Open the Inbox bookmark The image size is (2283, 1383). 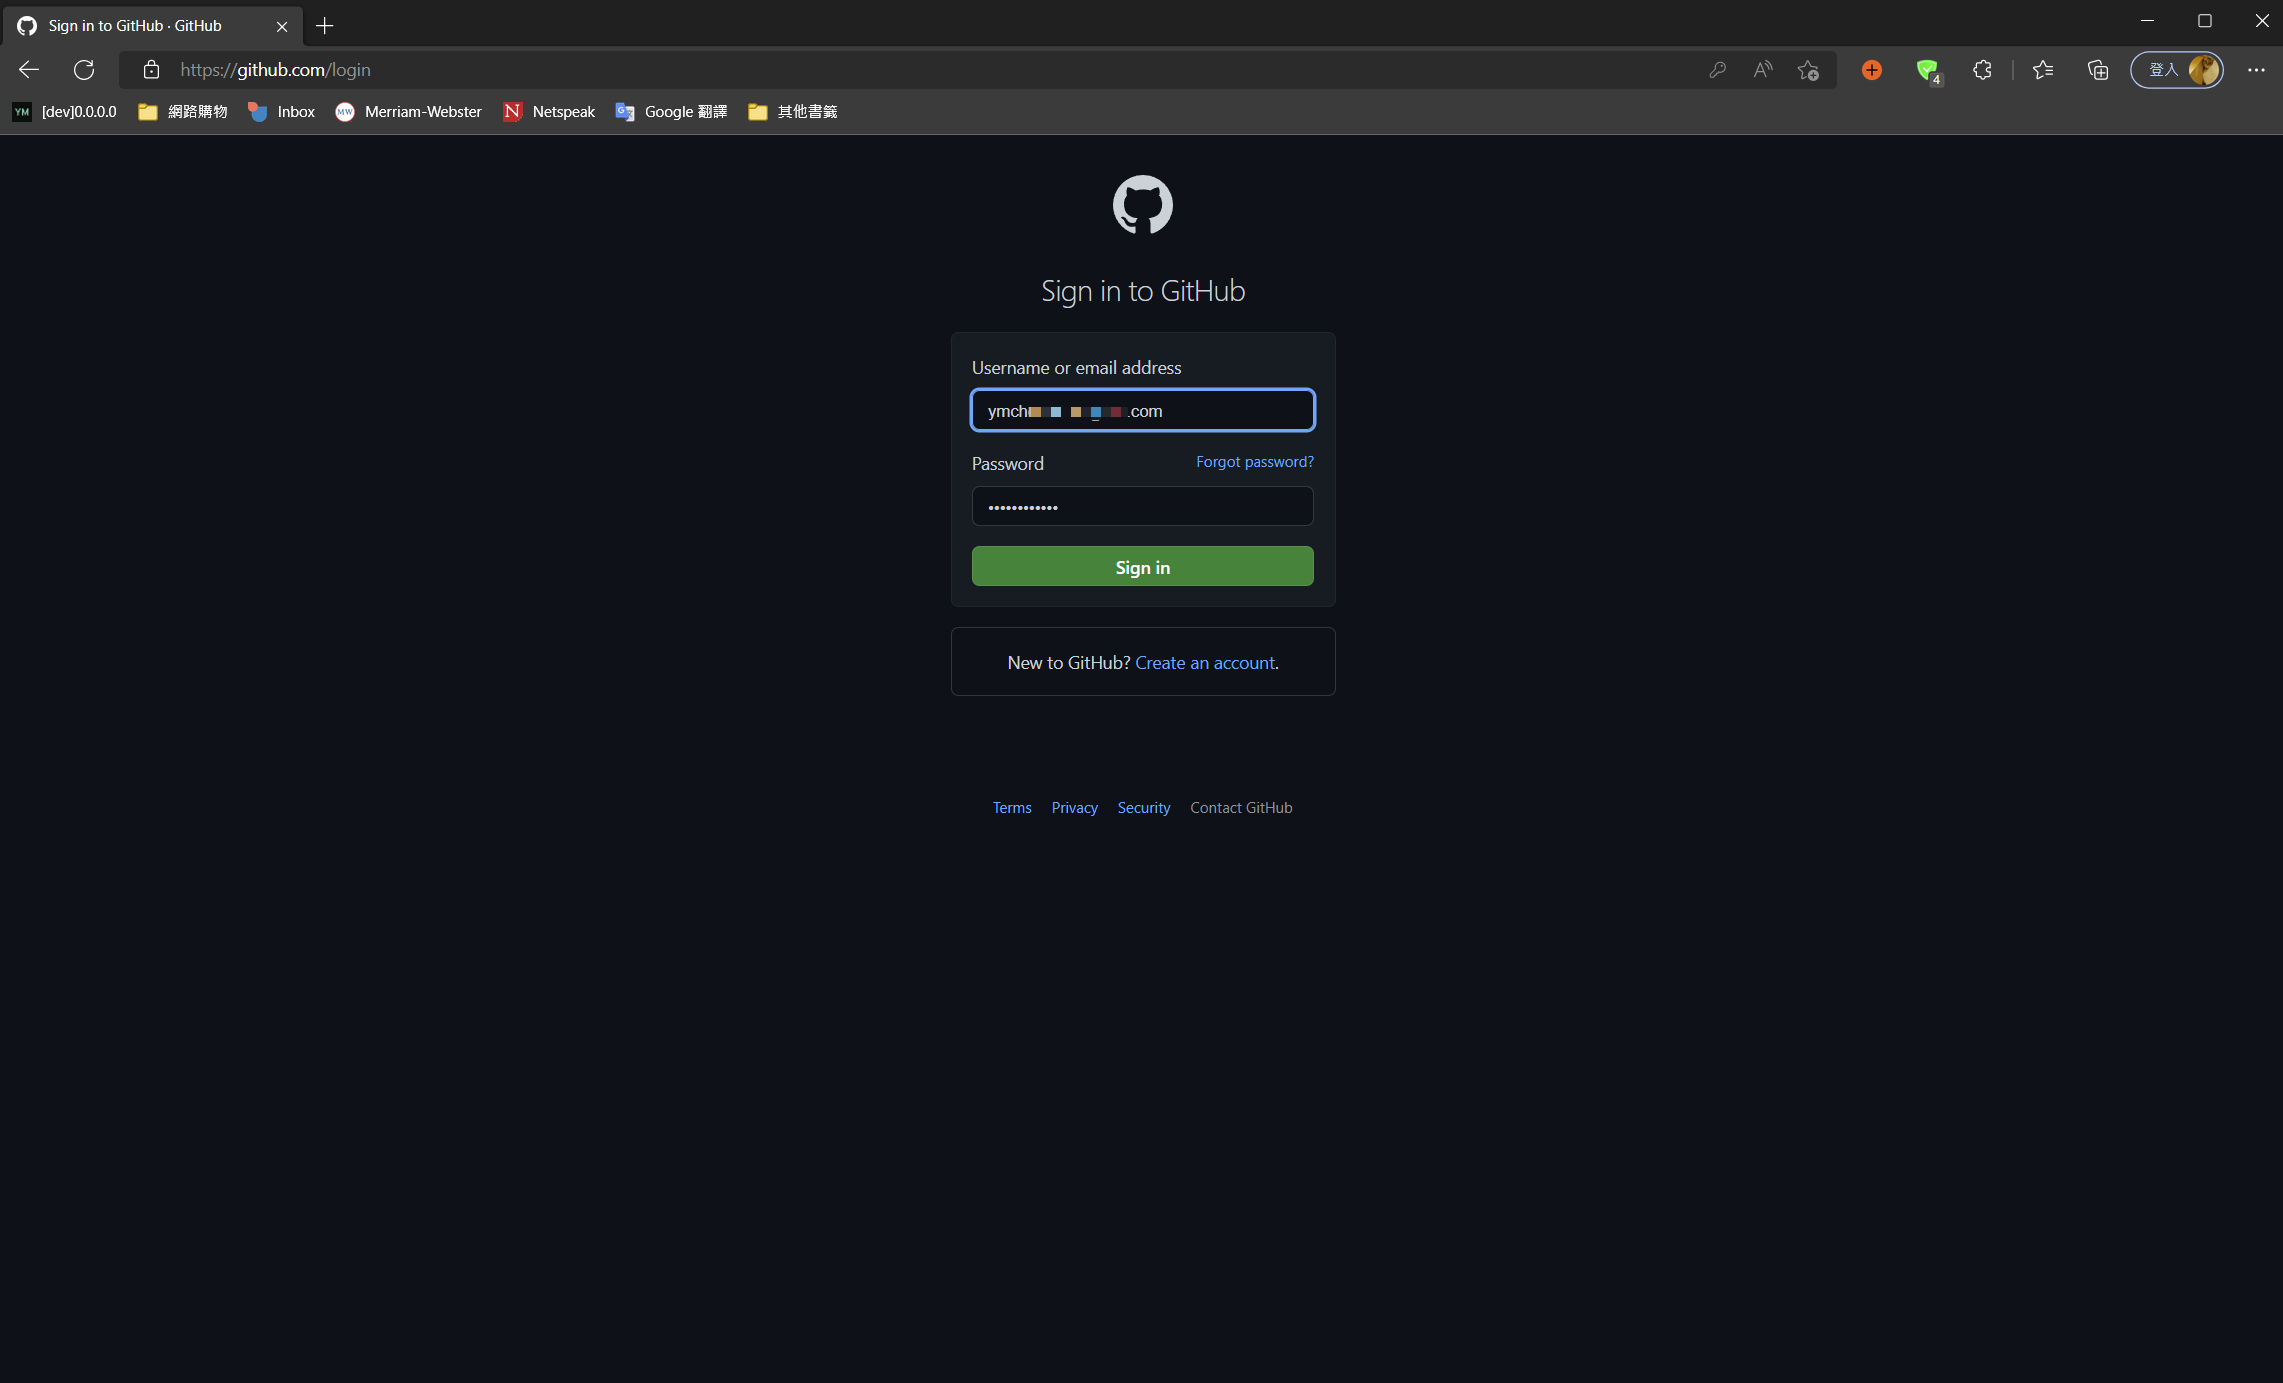coord(282,112)
